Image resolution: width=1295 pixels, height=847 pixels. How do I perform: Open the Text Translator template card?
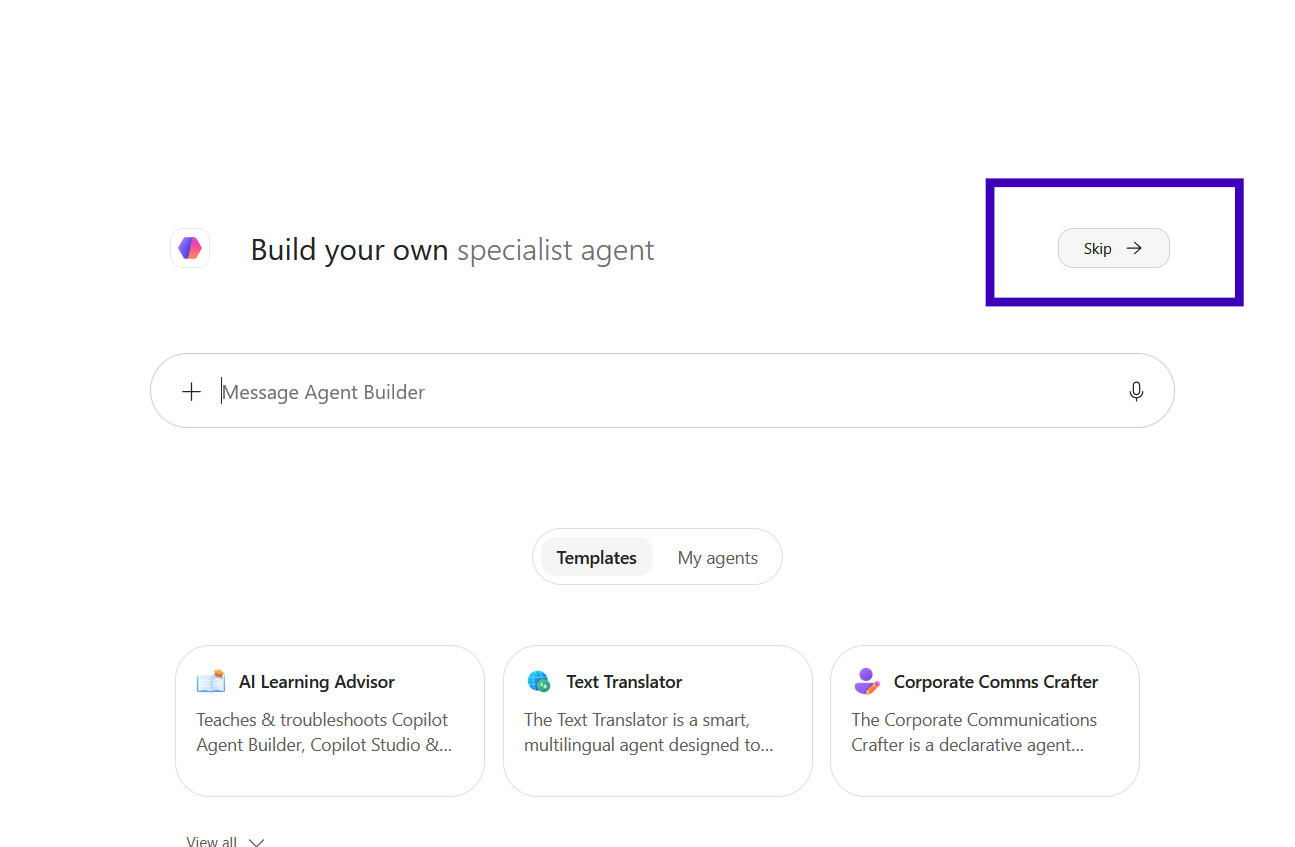pyautogui.click(x=658, y=721)
